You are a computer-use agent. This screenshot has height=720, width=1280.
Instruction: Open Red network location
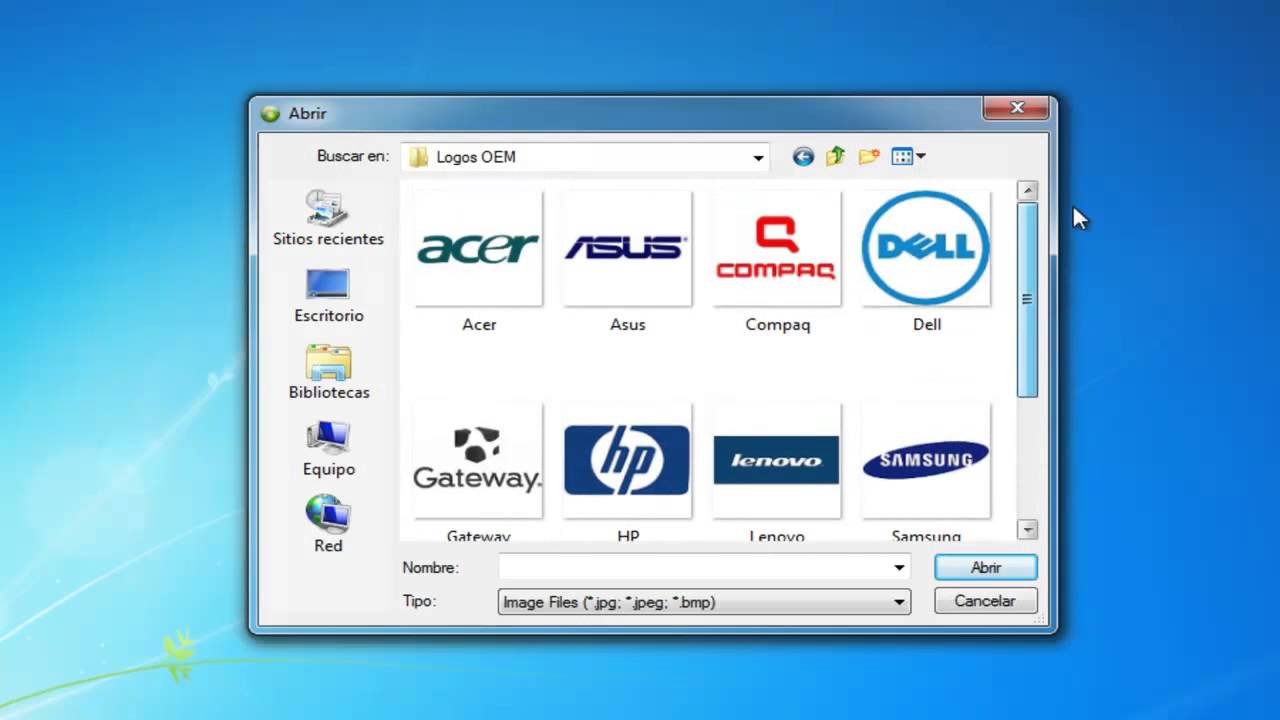click(x=328, y=525)
